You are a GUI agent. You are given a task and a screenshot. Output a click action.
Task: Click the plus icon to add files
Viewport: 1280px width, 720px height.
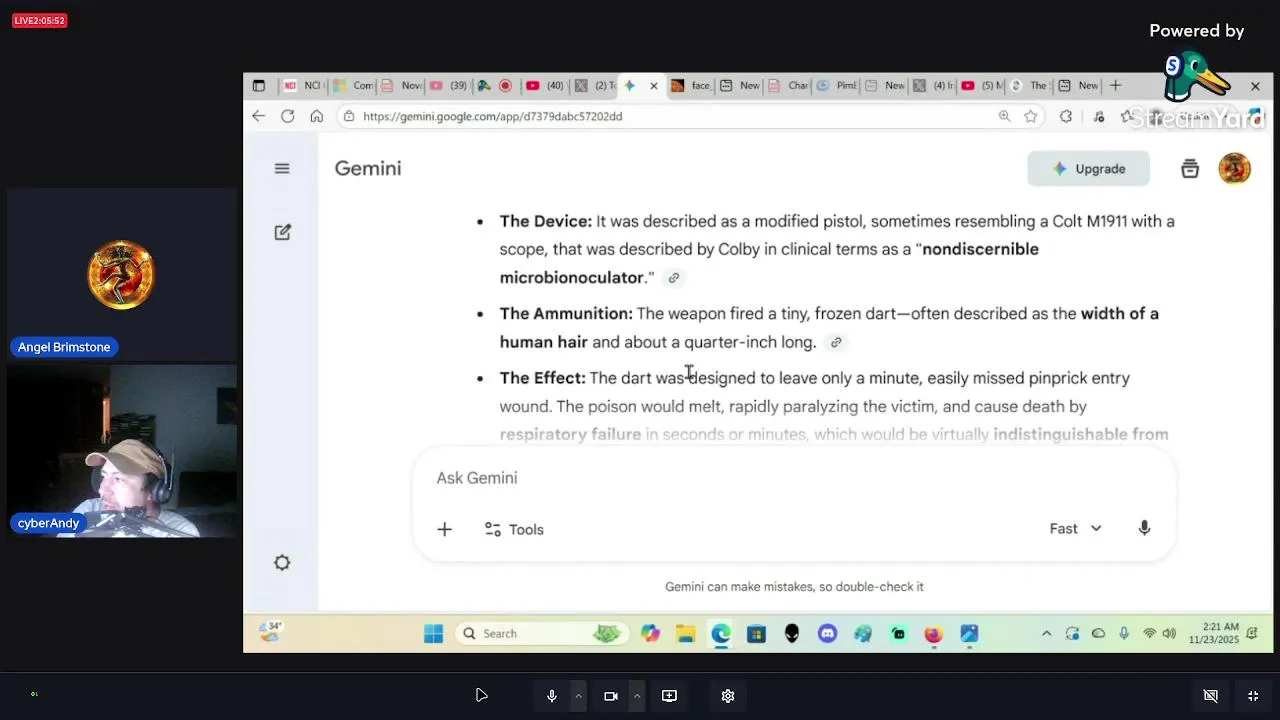pyautogui.click(x=445, y=529)
